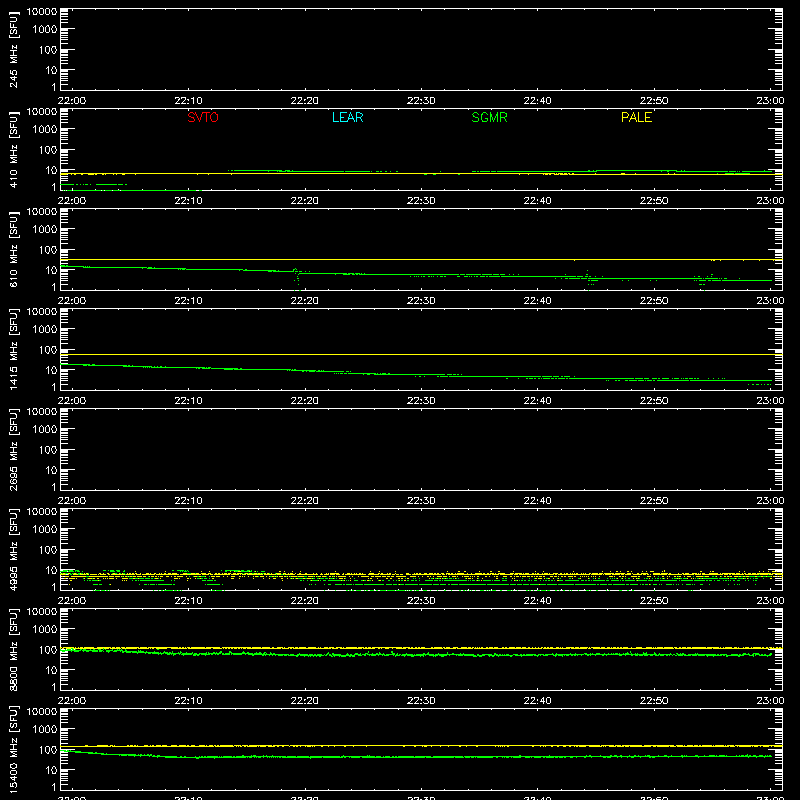Image resolution: width=800 pixels, height=800 pixels.
Task: Click 22:00 tick under the 245 MHz panel
Action: click(x=71, y=101)
